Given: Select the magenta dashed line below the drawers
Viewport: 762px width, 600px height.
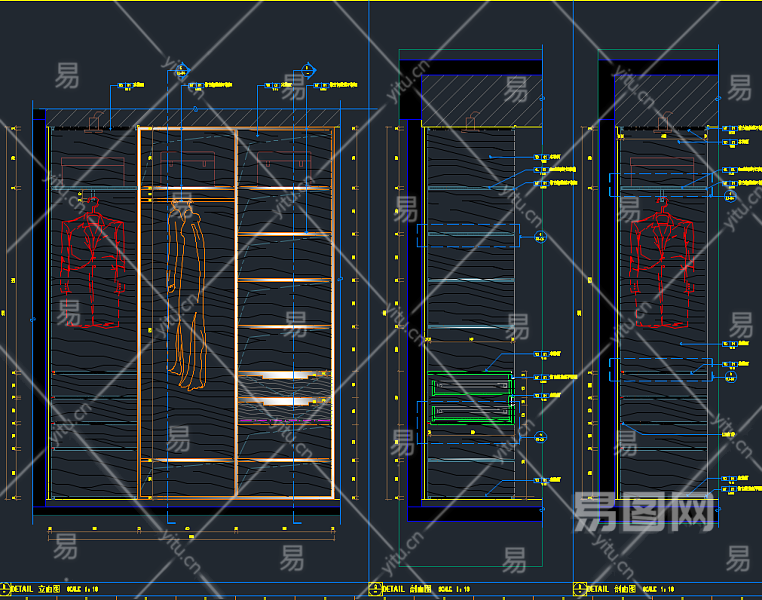Looking at the screenshot, I should click(x=284, y=420).
